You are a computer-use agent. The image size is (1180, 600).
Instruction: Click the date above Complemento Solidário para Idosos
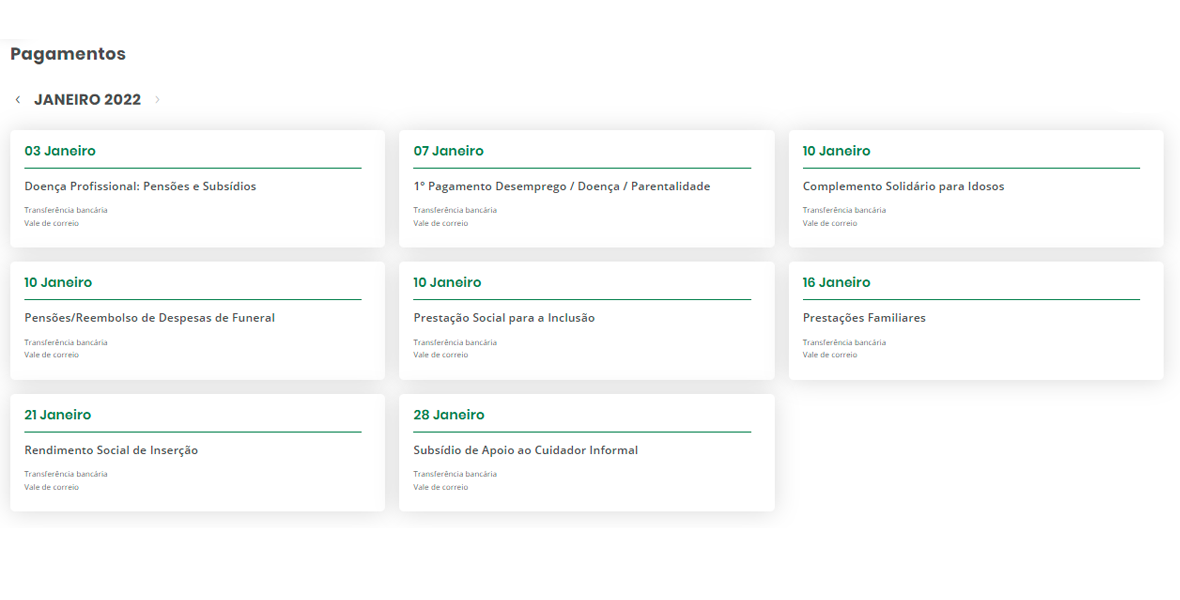(x=836, y=151)
